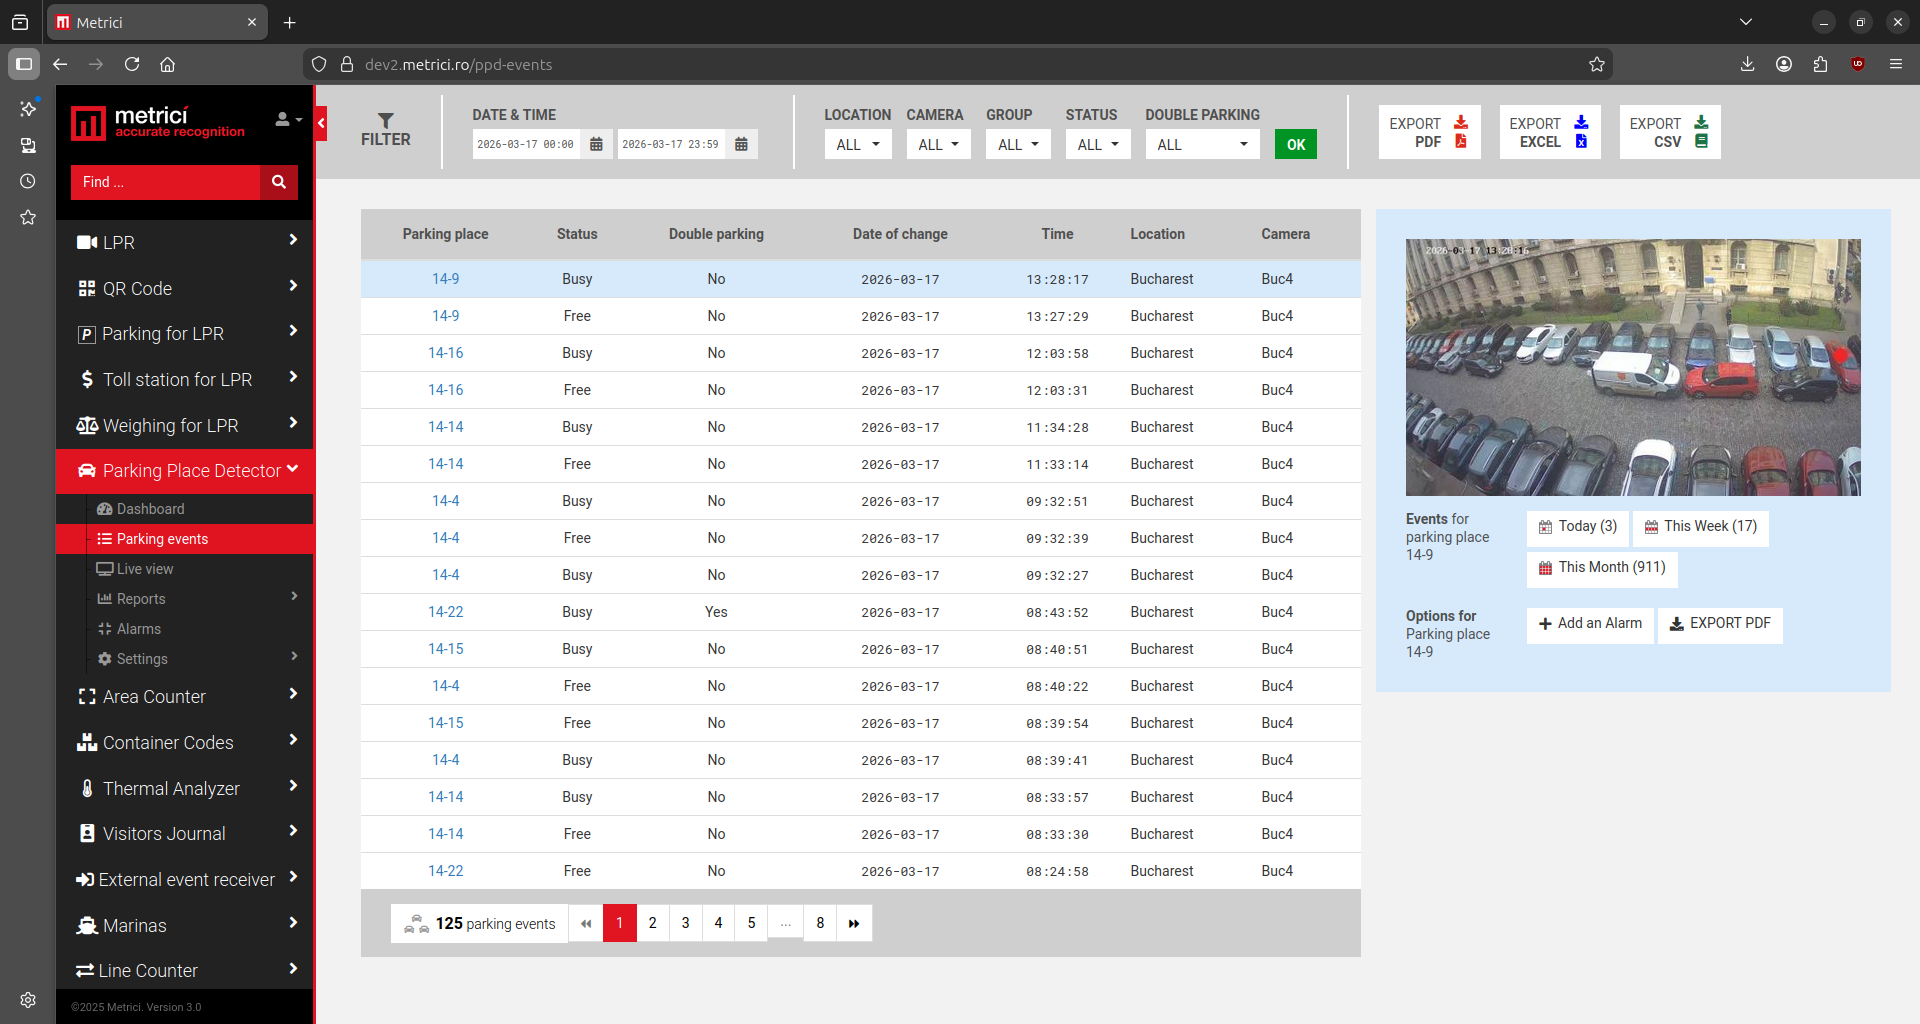Image resolution: width=1920 pixels, height=1024 pixels.
Task: Open browser downloads icon
Action: click(1747, 64)
